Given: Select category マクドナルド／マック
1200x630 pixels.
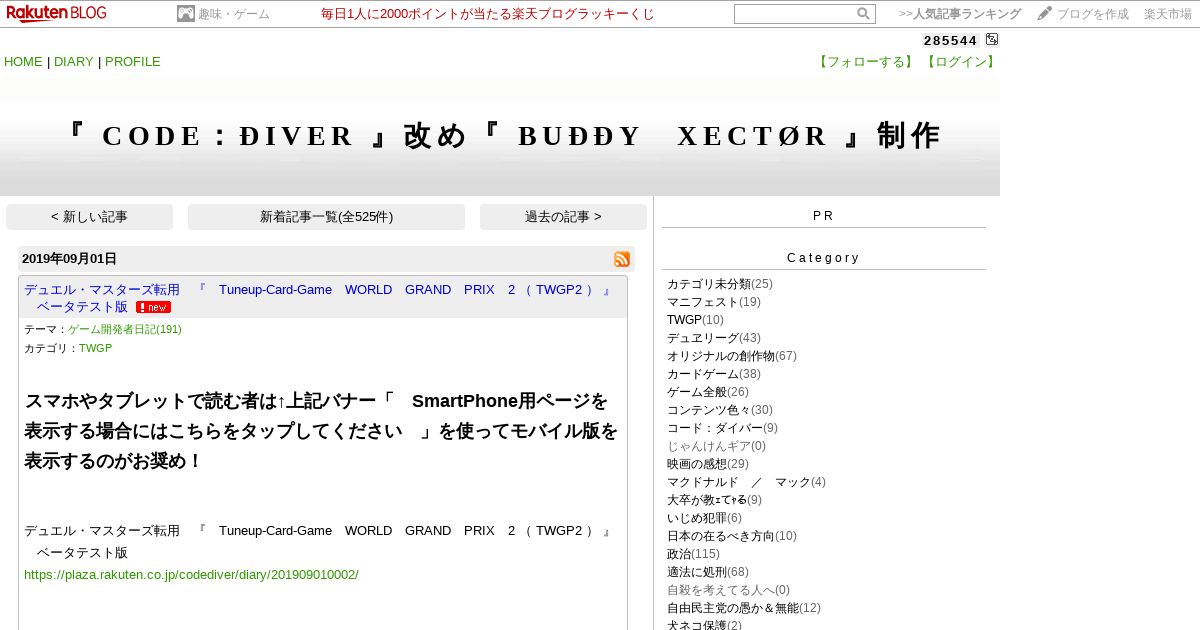Looking at the screenshot, I should tap(739, 482).
